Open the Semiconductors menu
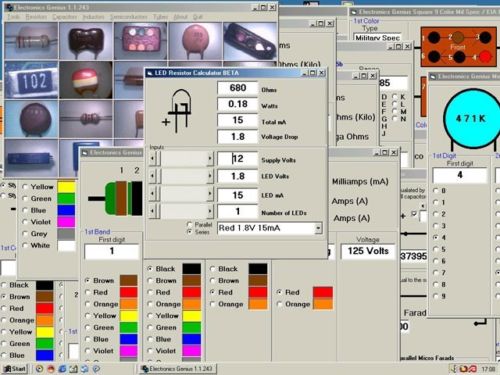The image size is (500, 375). tap(128, 17)
